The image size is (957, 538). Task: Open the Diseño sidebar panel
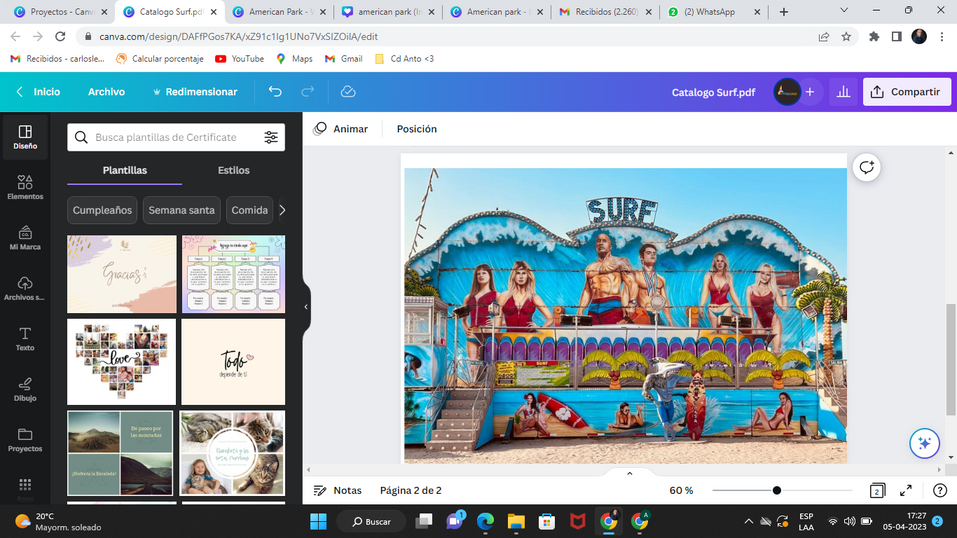click(25, 137)
